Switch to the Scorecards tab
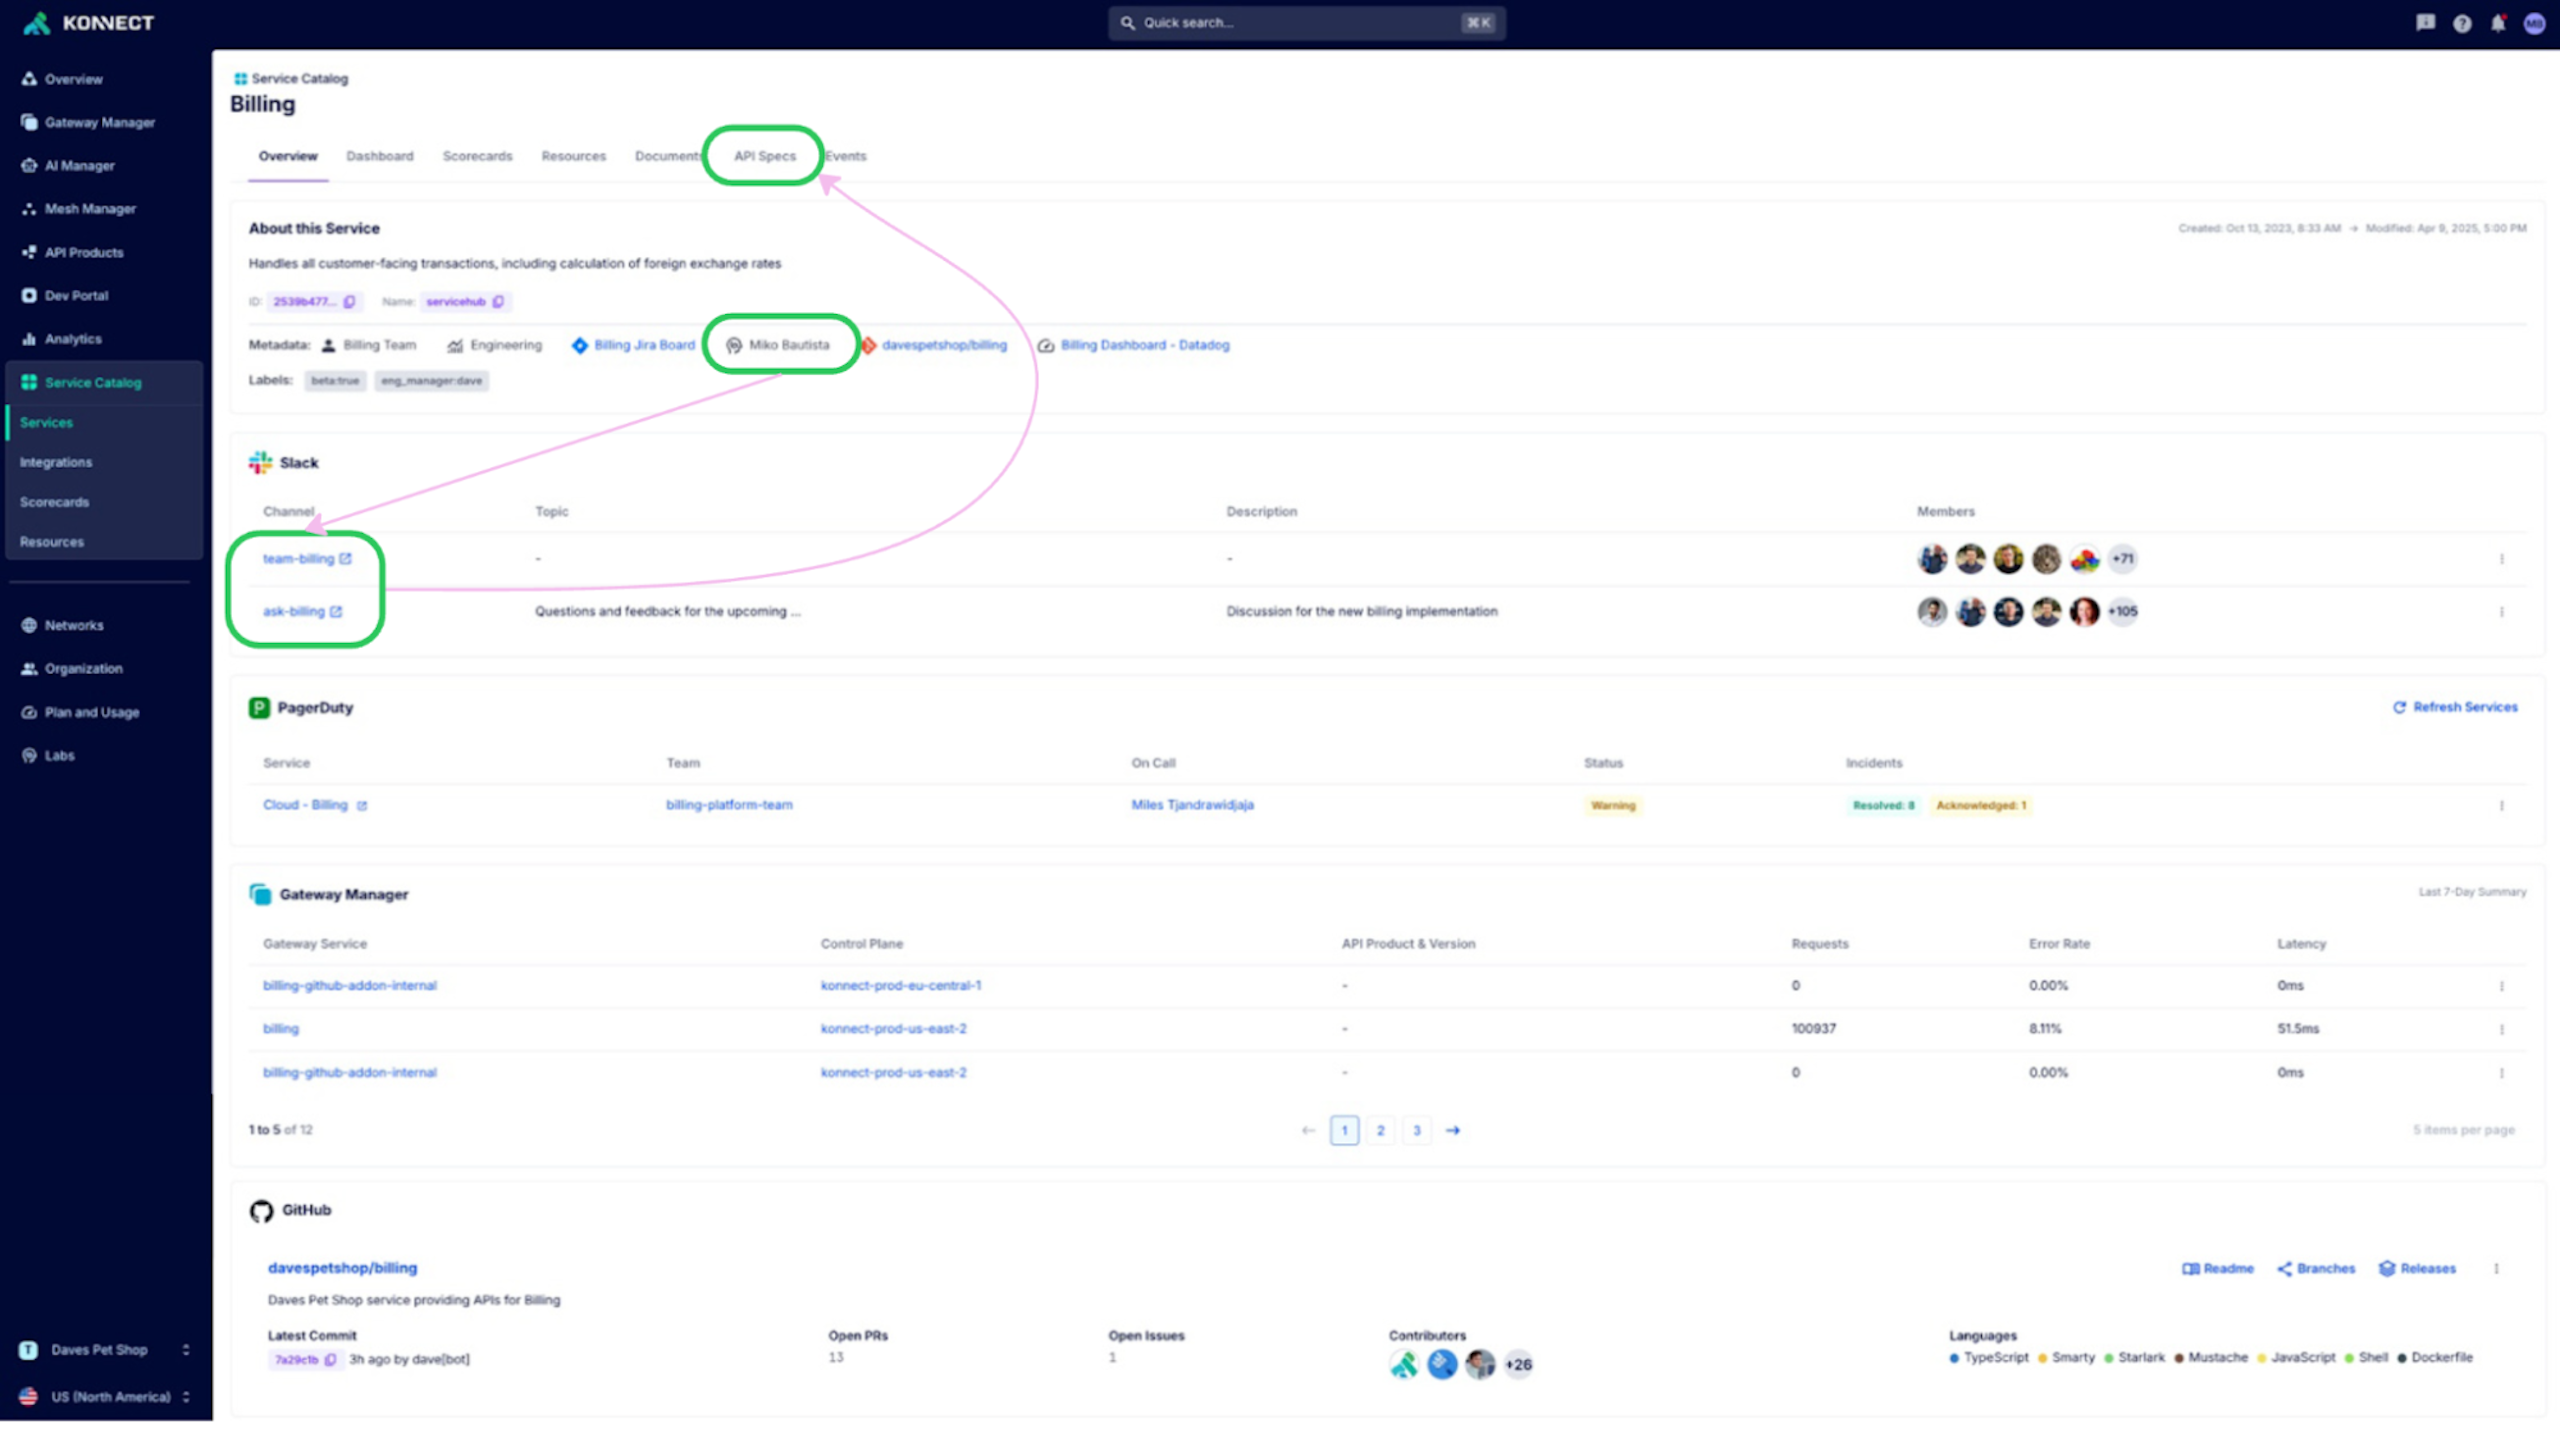The image size is (2560, 1429). [x=477, y=156]
